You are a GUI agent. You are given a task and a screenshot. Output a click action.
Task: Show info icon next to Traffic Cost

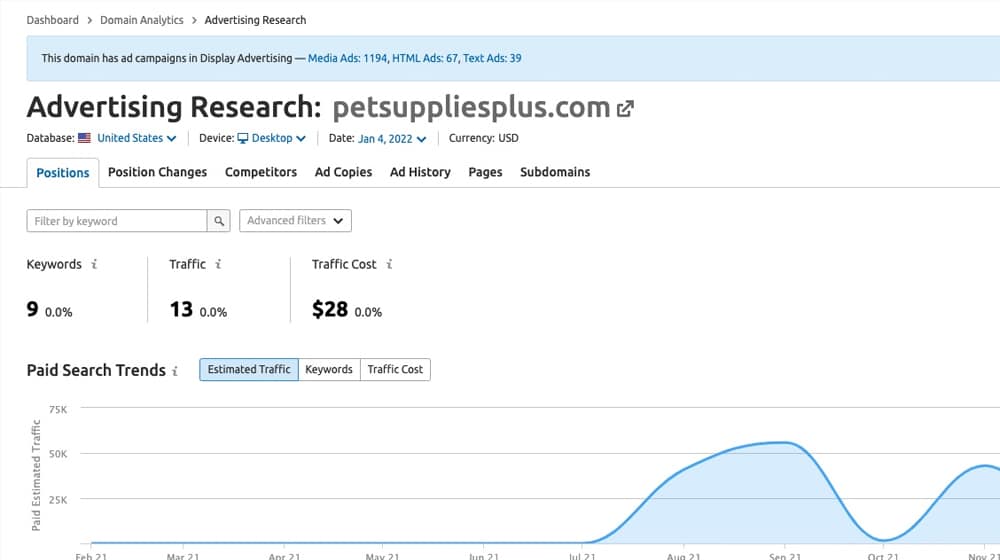click(x=389, y=264)
